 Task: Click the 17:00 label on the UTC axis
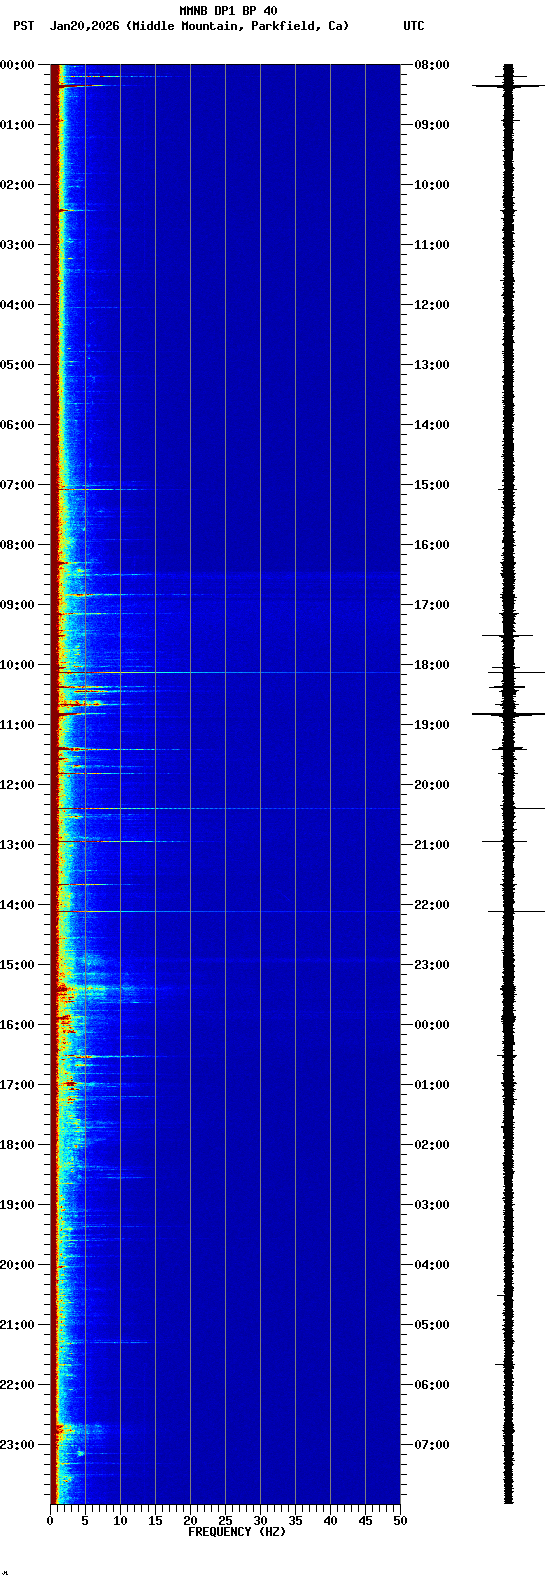click(x=432, y=605)
